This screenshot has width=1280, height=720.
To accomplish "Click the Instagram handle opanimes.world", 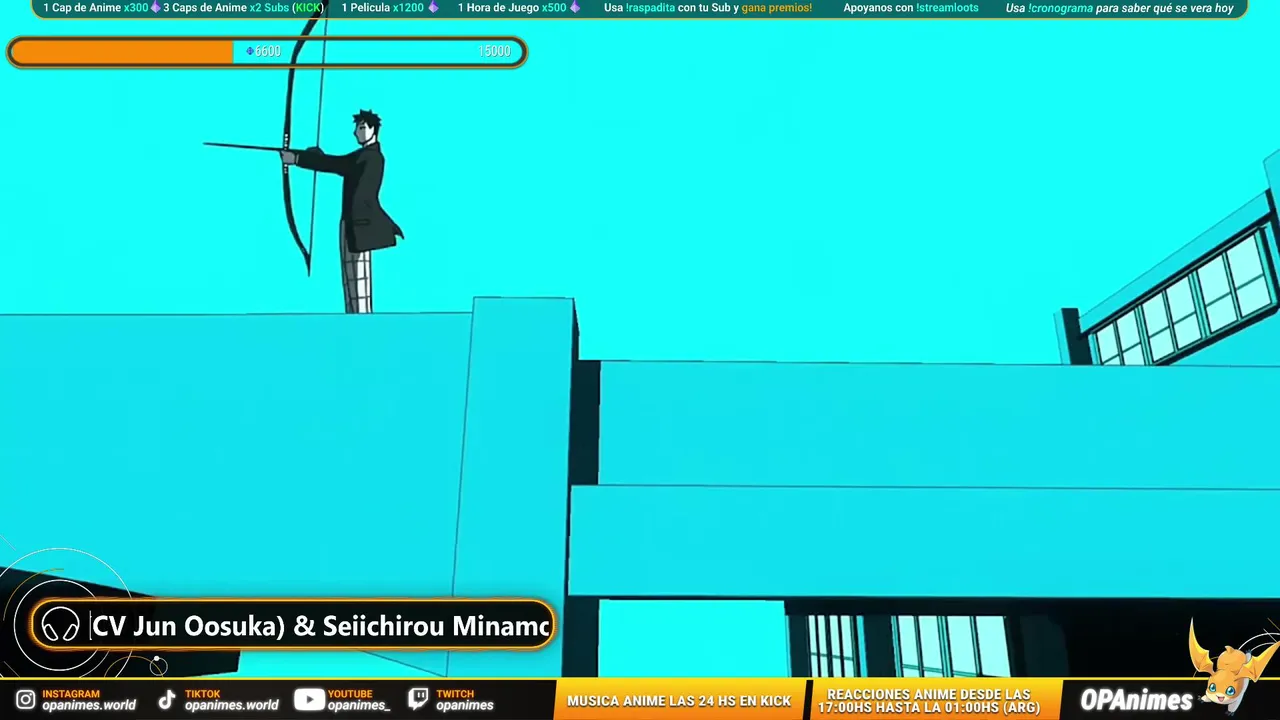I will 89,705.
